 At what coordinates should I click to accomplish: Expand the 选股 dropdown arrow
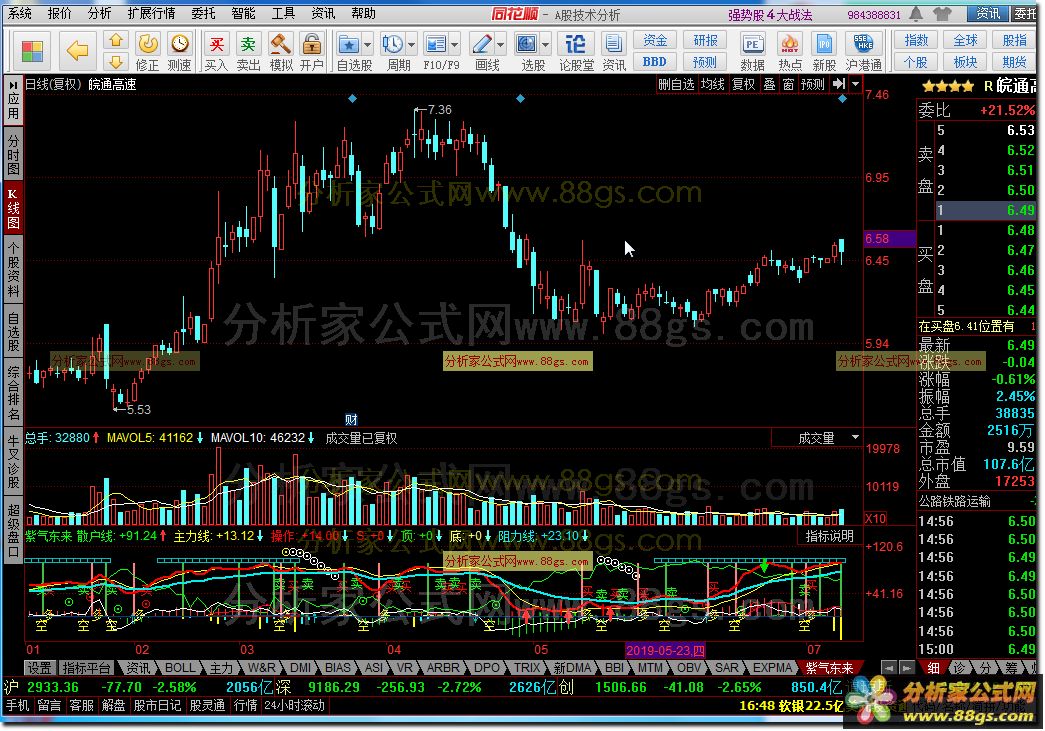545,45
